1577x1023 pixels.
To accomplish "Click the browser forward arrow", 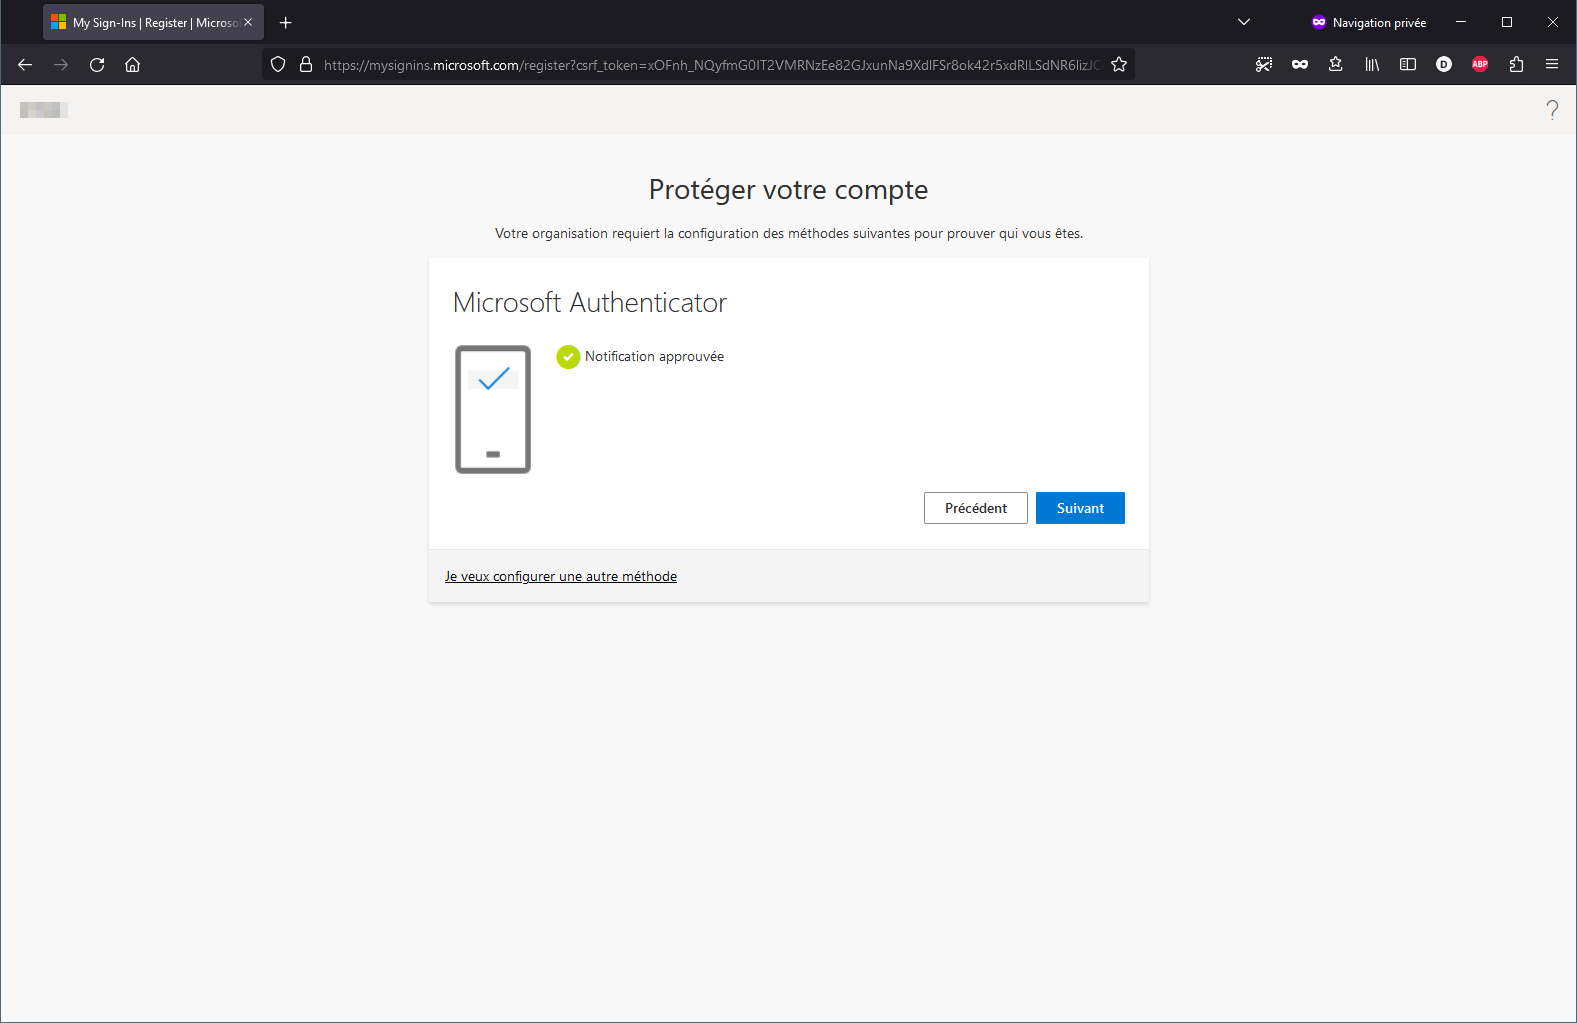I will 61,65.
